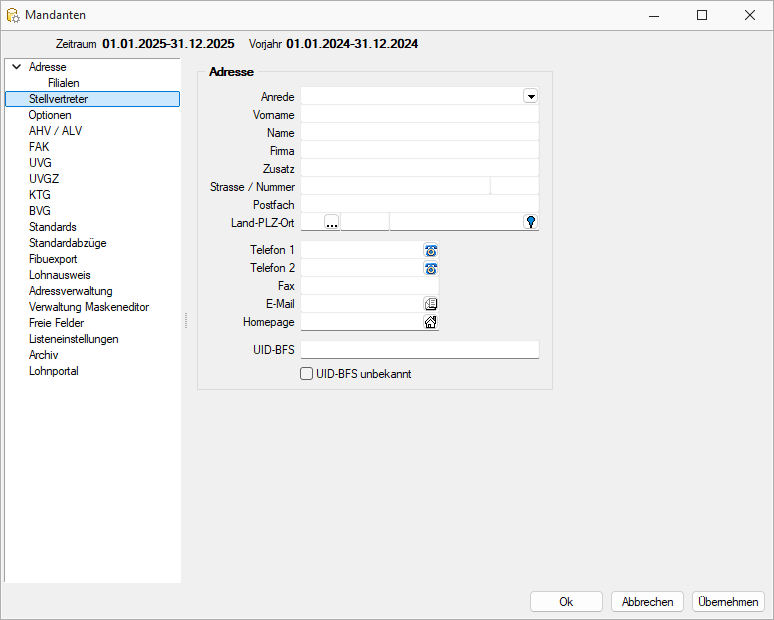
Task: Open country lookup with the ellipsis button
Action: 332,222
